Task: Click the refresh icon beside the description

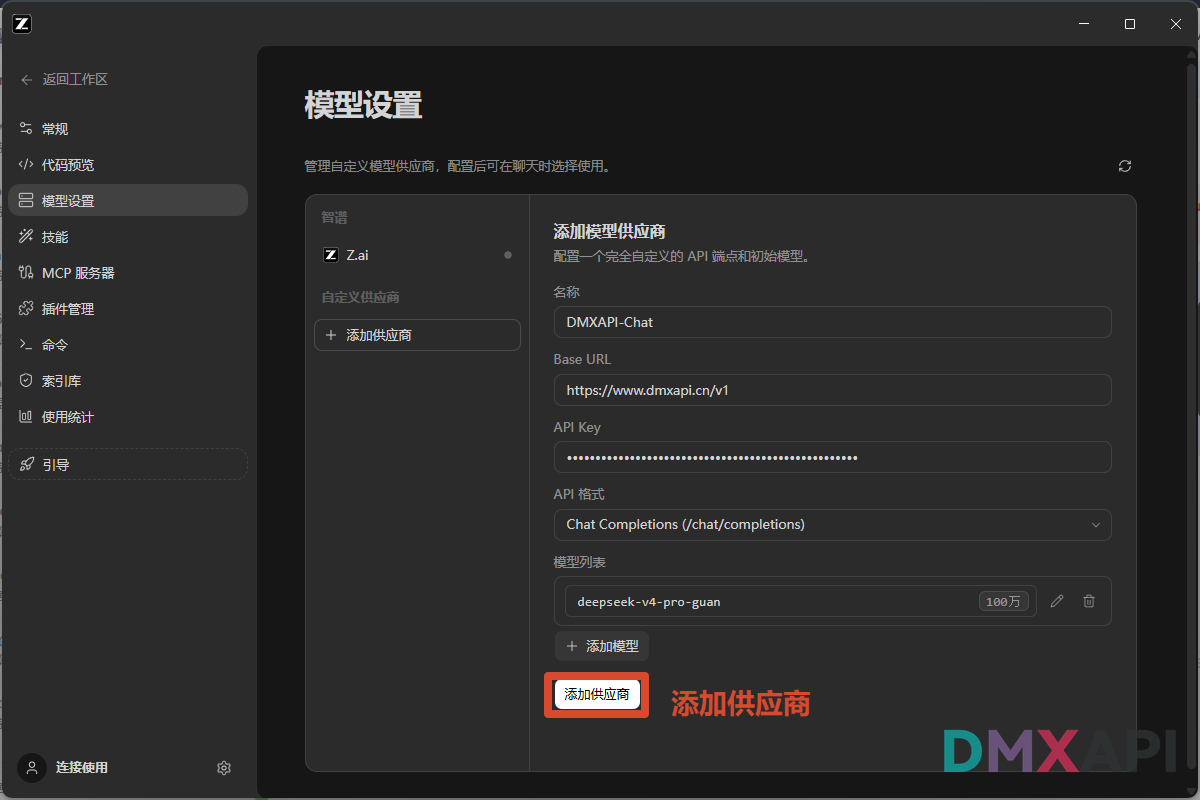Action: click(x=1125, y=166)
